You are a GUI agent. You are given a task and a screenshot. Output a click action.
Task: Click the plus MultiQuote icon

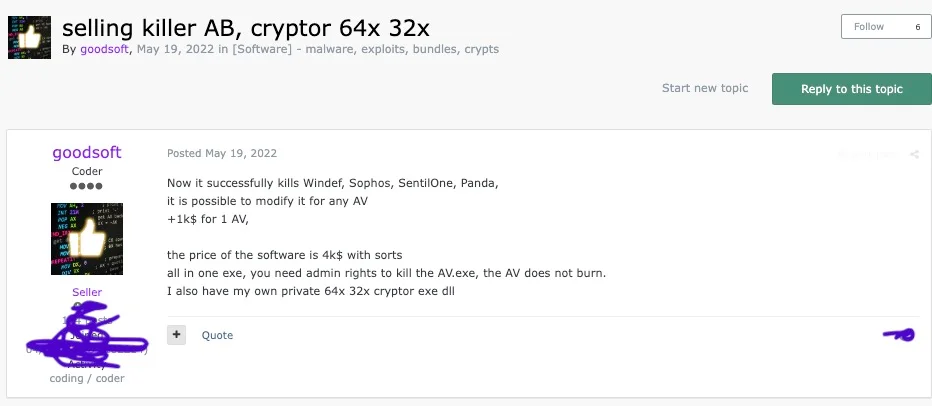pyautogui.click(x=177, y=335)
